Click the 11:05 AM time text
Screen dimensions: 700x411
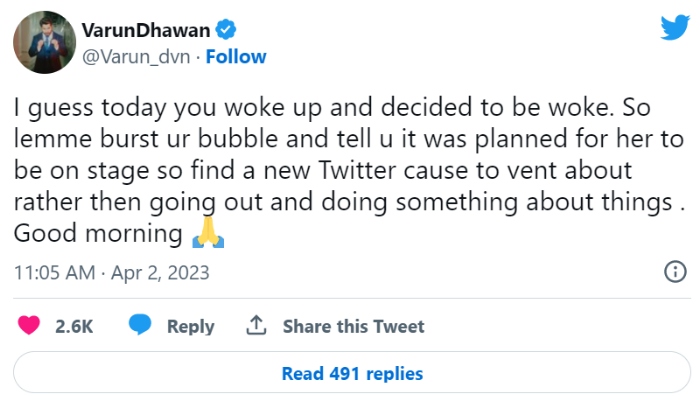pyautogui.click(x=53, y=272)
